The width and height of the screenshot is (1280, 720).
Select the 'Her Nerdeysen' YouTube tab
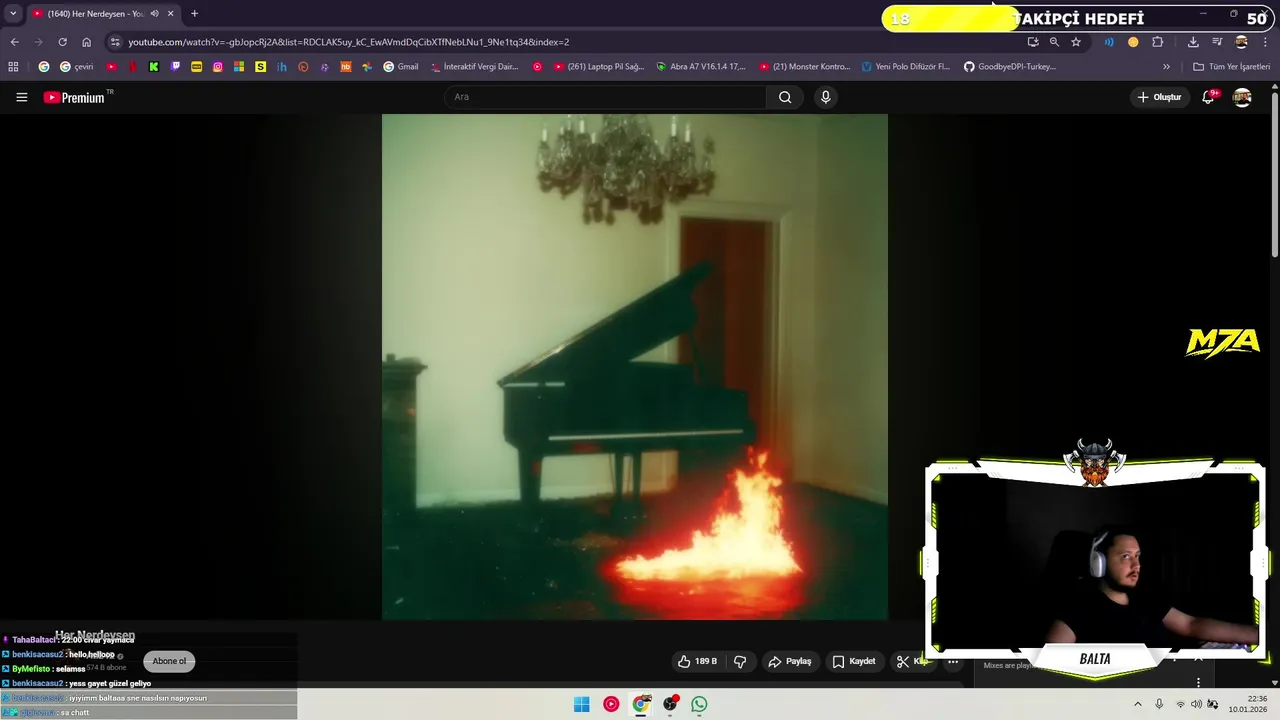(103, 14)
